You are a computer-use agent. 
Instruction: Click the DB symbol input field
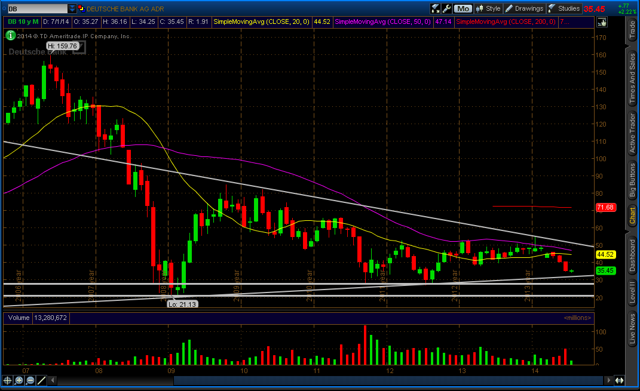[37, 9]
